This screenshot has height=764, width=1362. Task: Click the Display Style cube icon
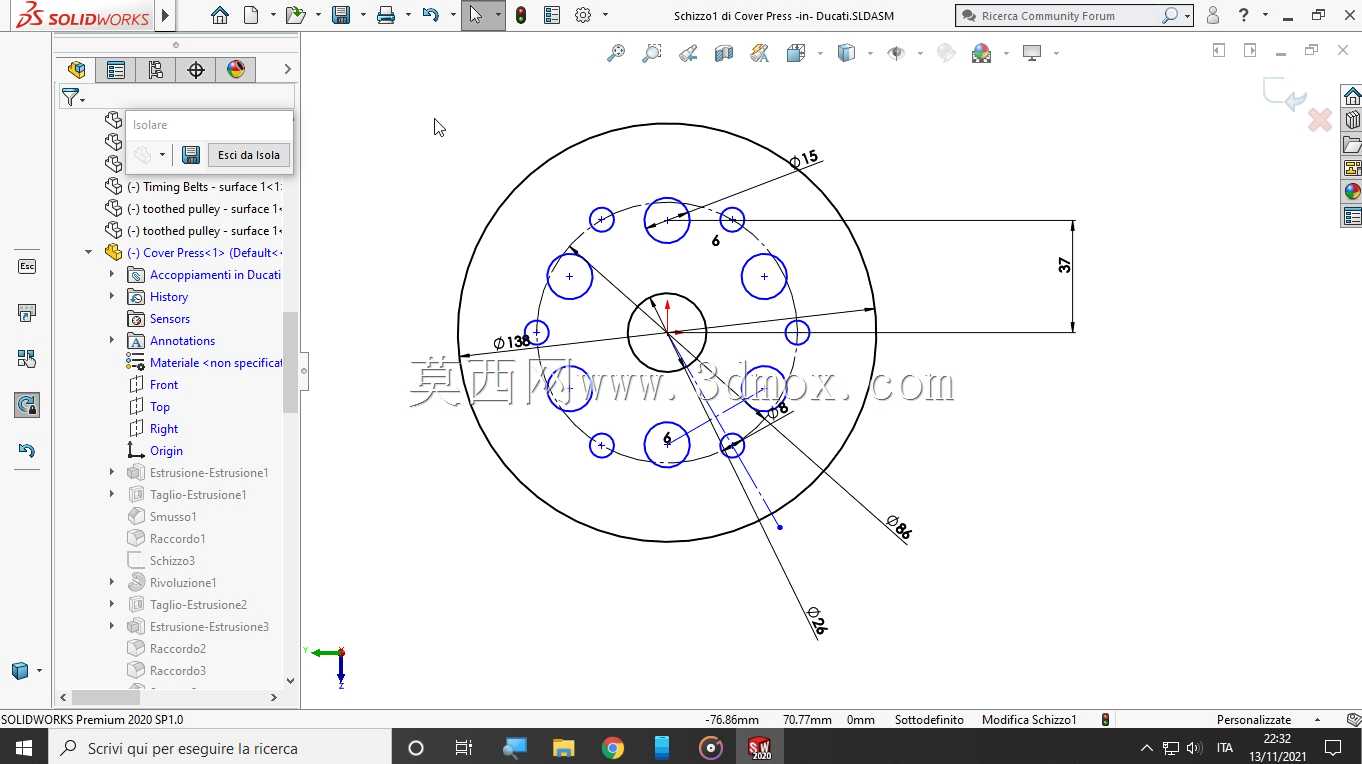[846, 53]
